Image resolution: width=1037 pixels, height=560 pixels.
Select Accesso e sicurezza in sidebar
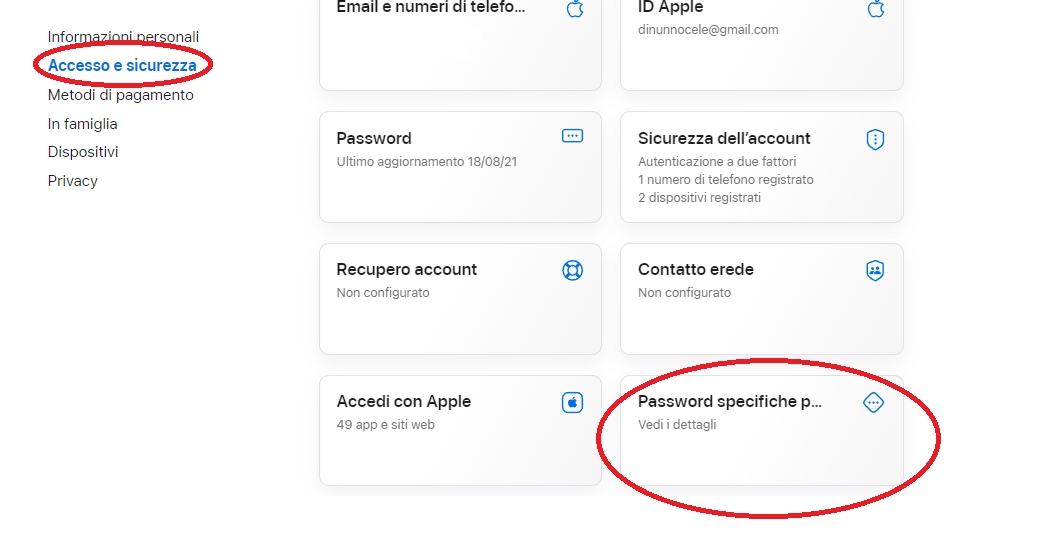[122, 66]
